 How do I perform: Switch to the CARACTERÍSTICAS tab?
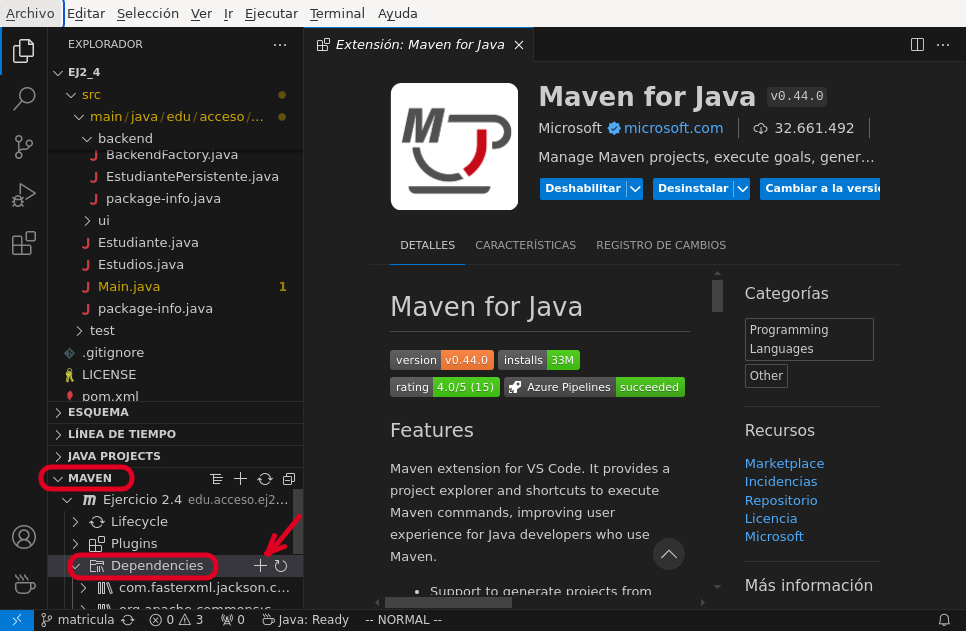click(526, 245)
